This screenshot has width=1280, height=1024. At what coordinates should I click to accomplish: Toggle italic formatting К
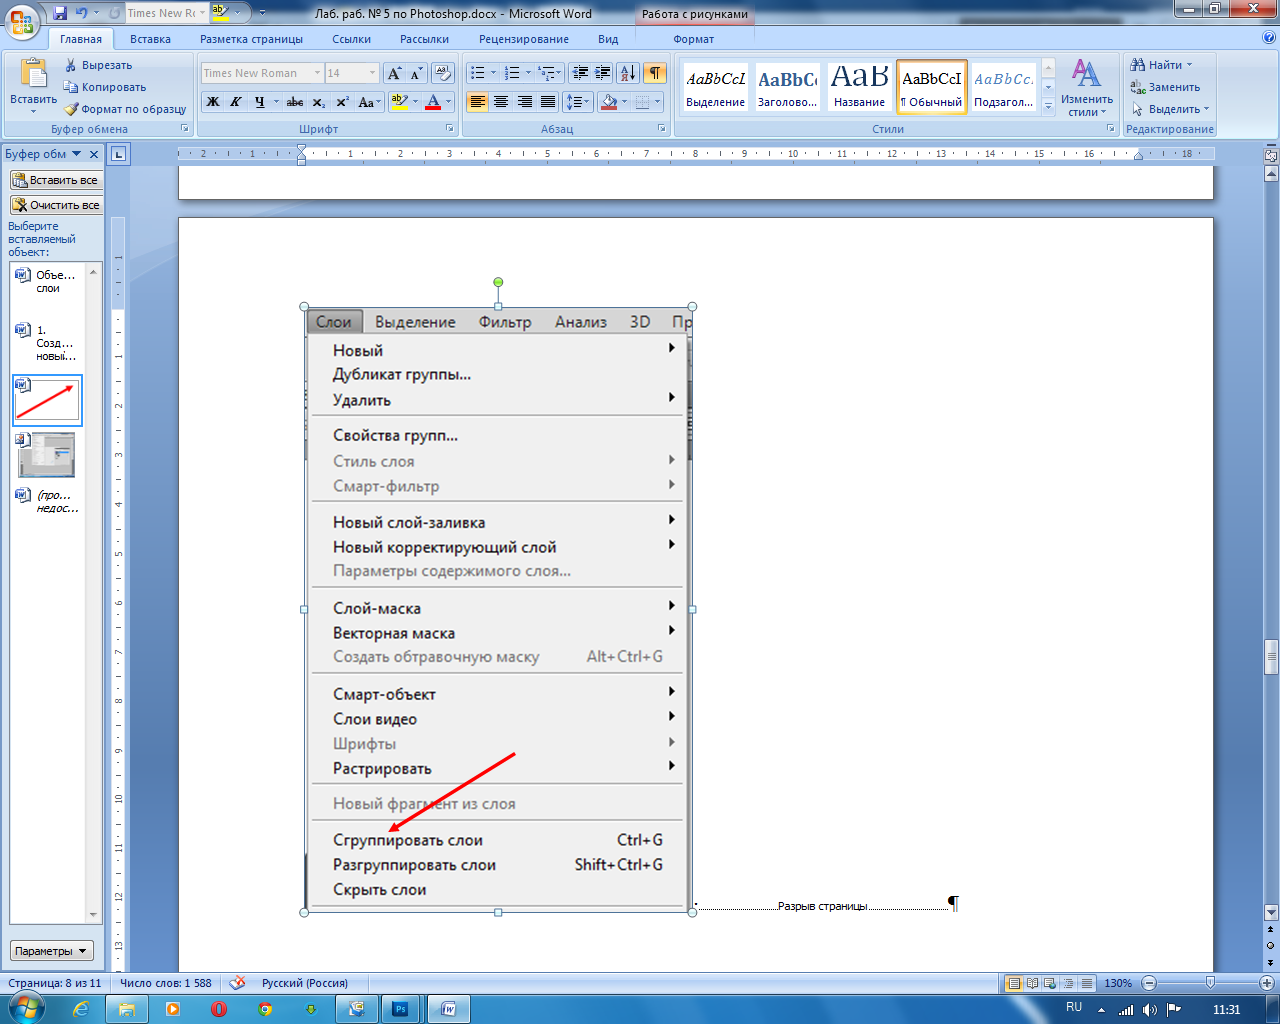[x=236, y=102]
